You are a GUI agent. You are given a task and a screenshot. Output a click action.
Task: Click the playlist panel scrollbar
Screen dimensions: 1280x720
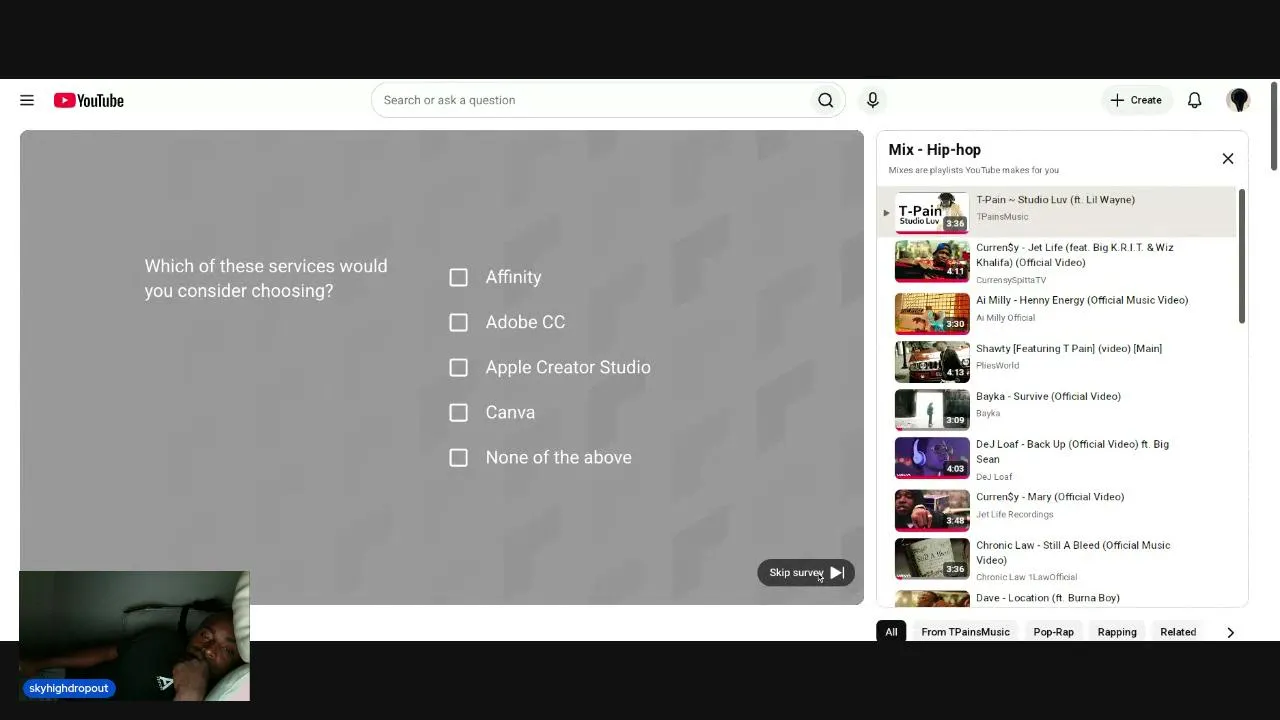(x=1242, y=256)
